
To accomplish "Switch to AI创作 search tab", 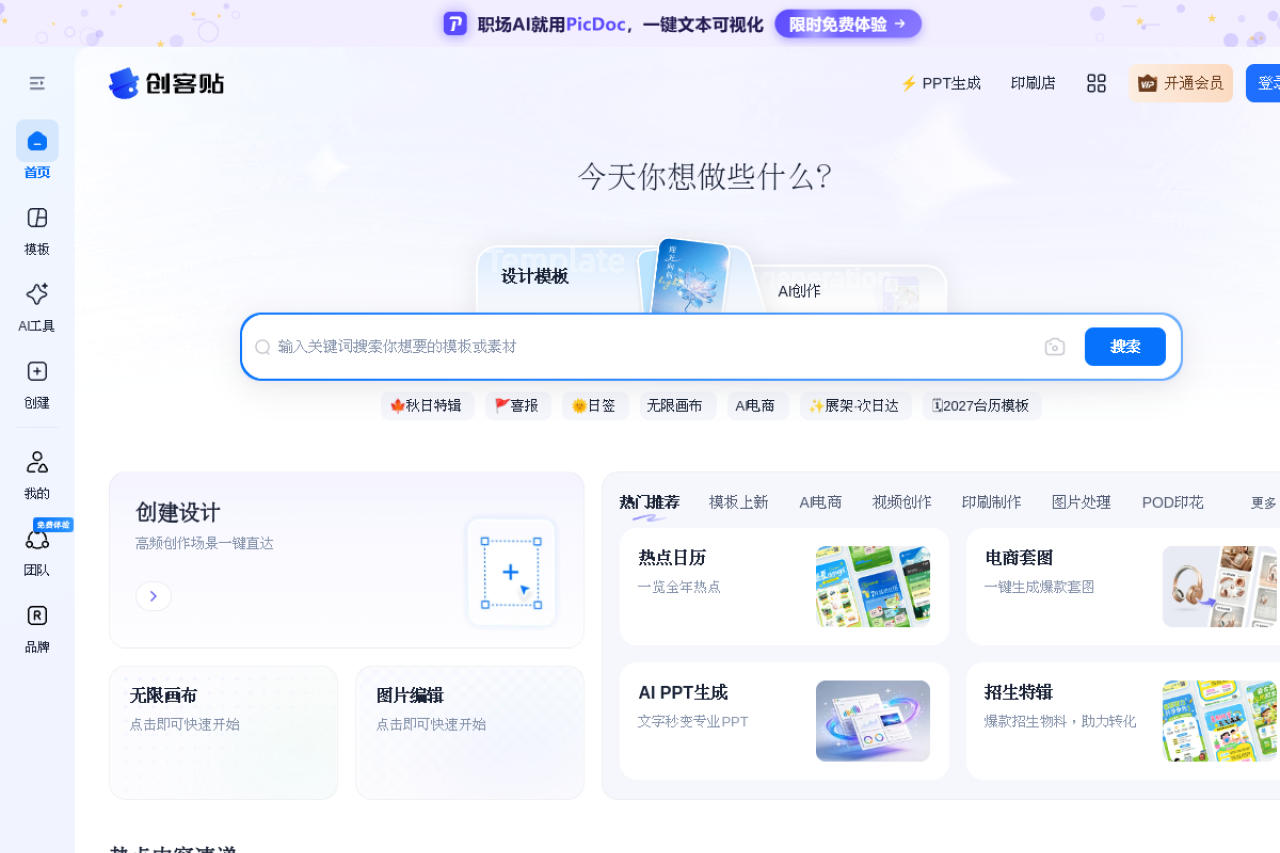I will tap(799, 291).
